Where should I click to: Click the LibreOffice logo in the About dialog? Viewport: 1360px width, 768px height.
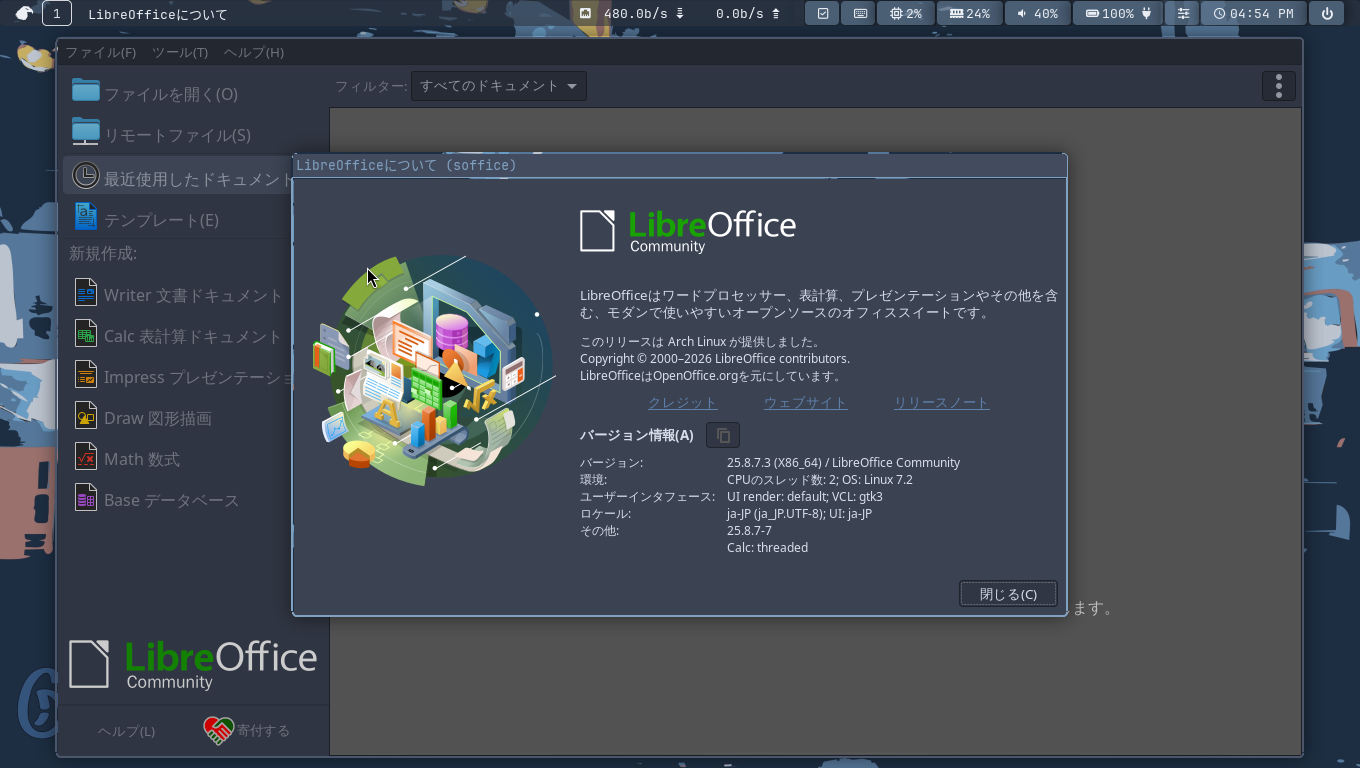[688, 231]
